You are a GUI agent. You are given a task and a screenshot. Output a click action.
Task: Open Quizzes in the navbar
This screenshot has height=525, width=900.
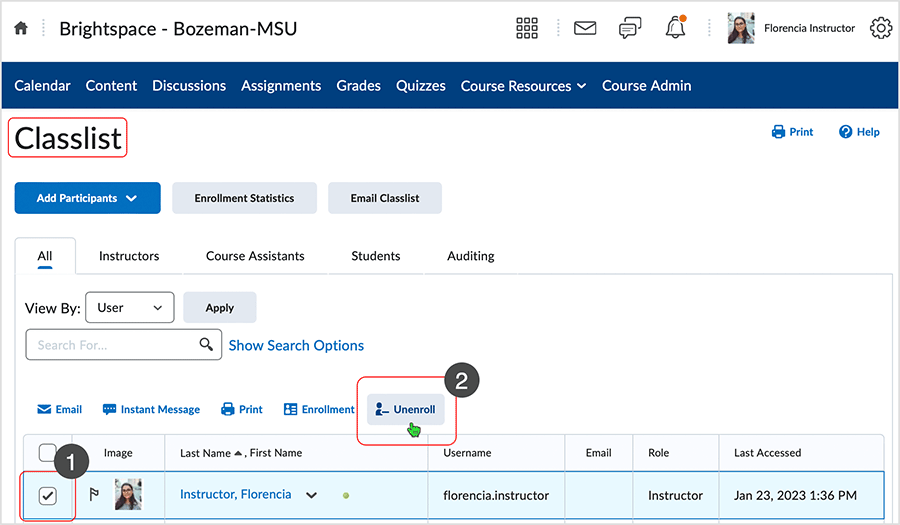[421, 86]
